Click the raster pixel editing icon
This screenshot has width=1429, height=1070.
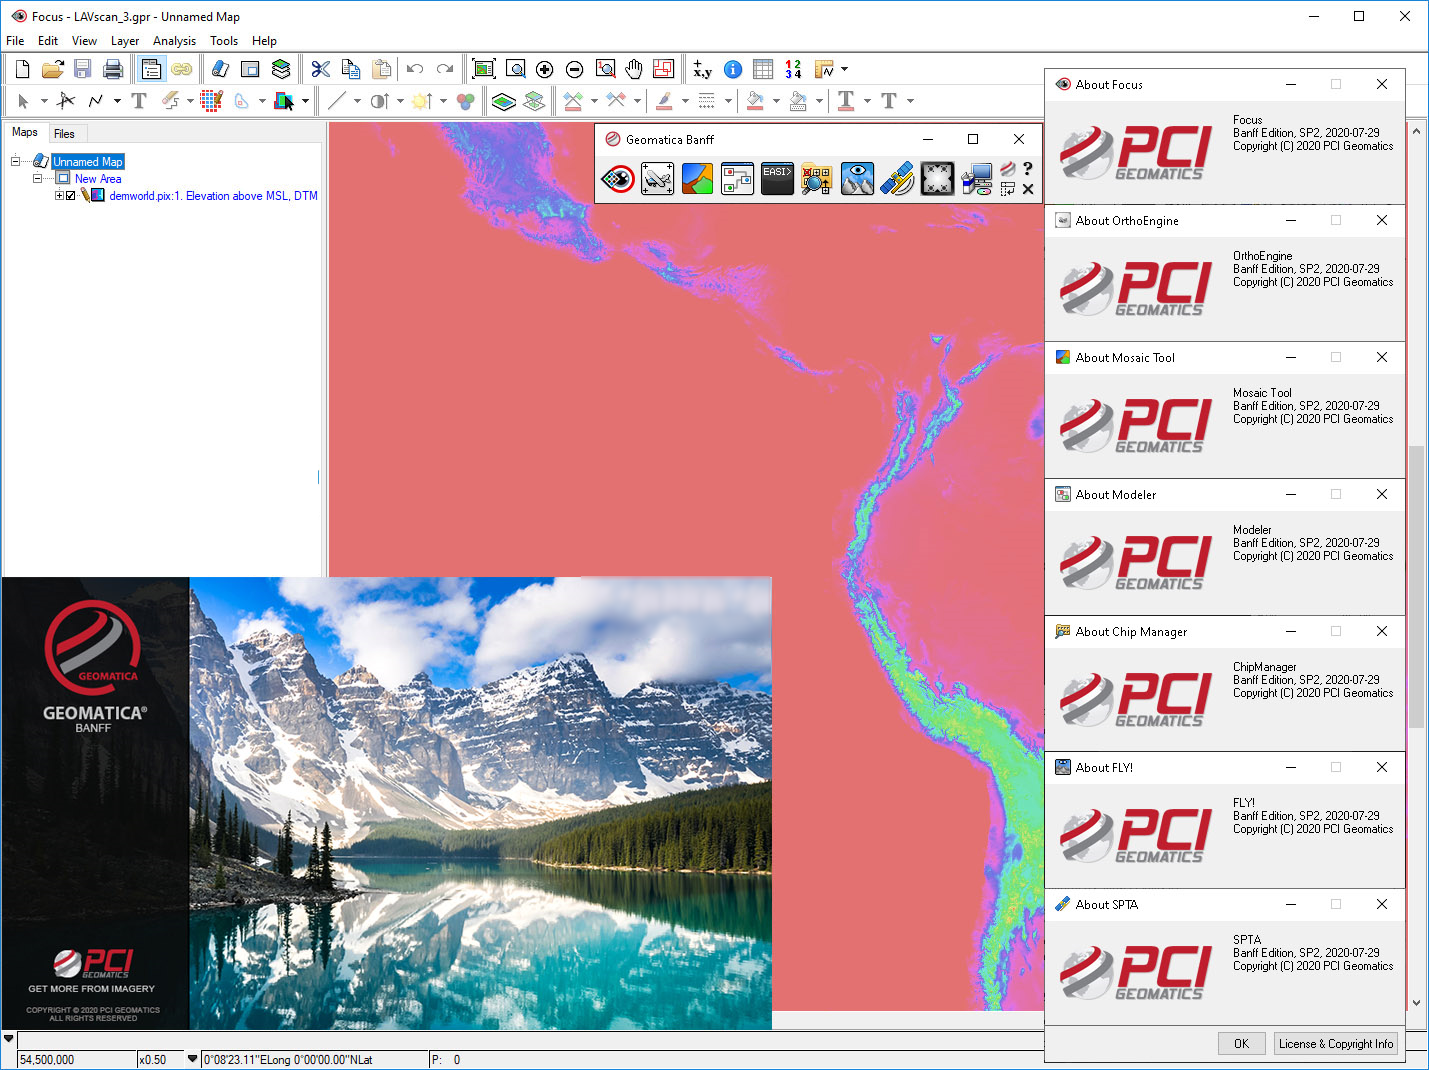pyautogui.click(x=211, y=100)
